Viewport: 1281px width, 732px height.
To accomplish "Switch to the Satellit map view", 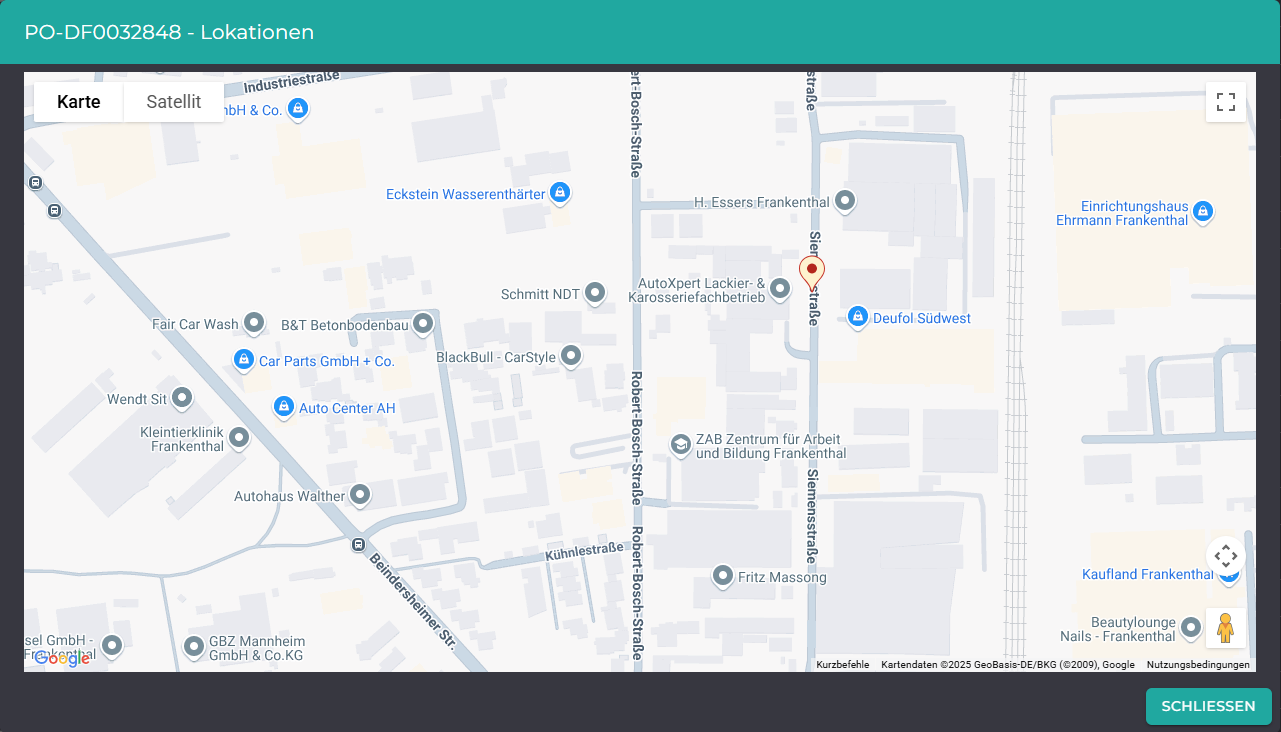I will 174,102.
